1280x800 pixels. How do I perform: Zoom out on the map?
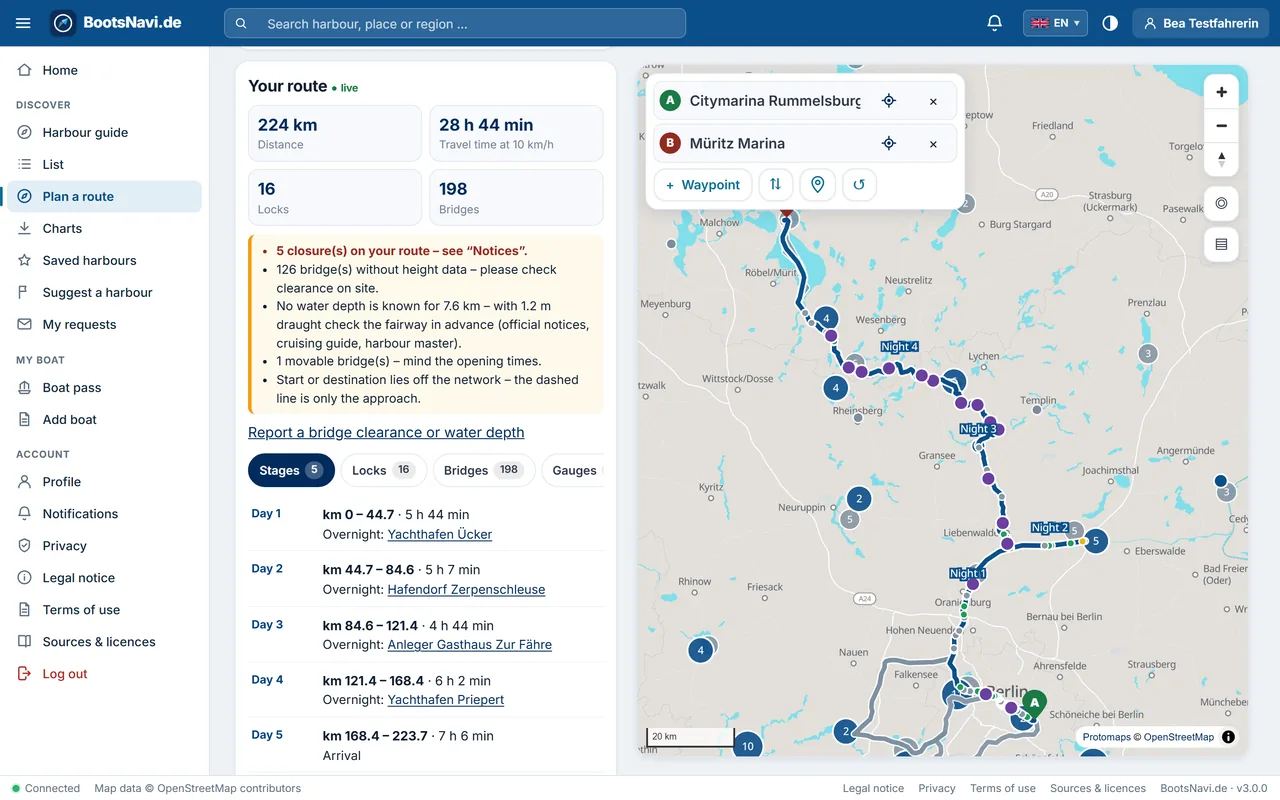(1221, 126)
